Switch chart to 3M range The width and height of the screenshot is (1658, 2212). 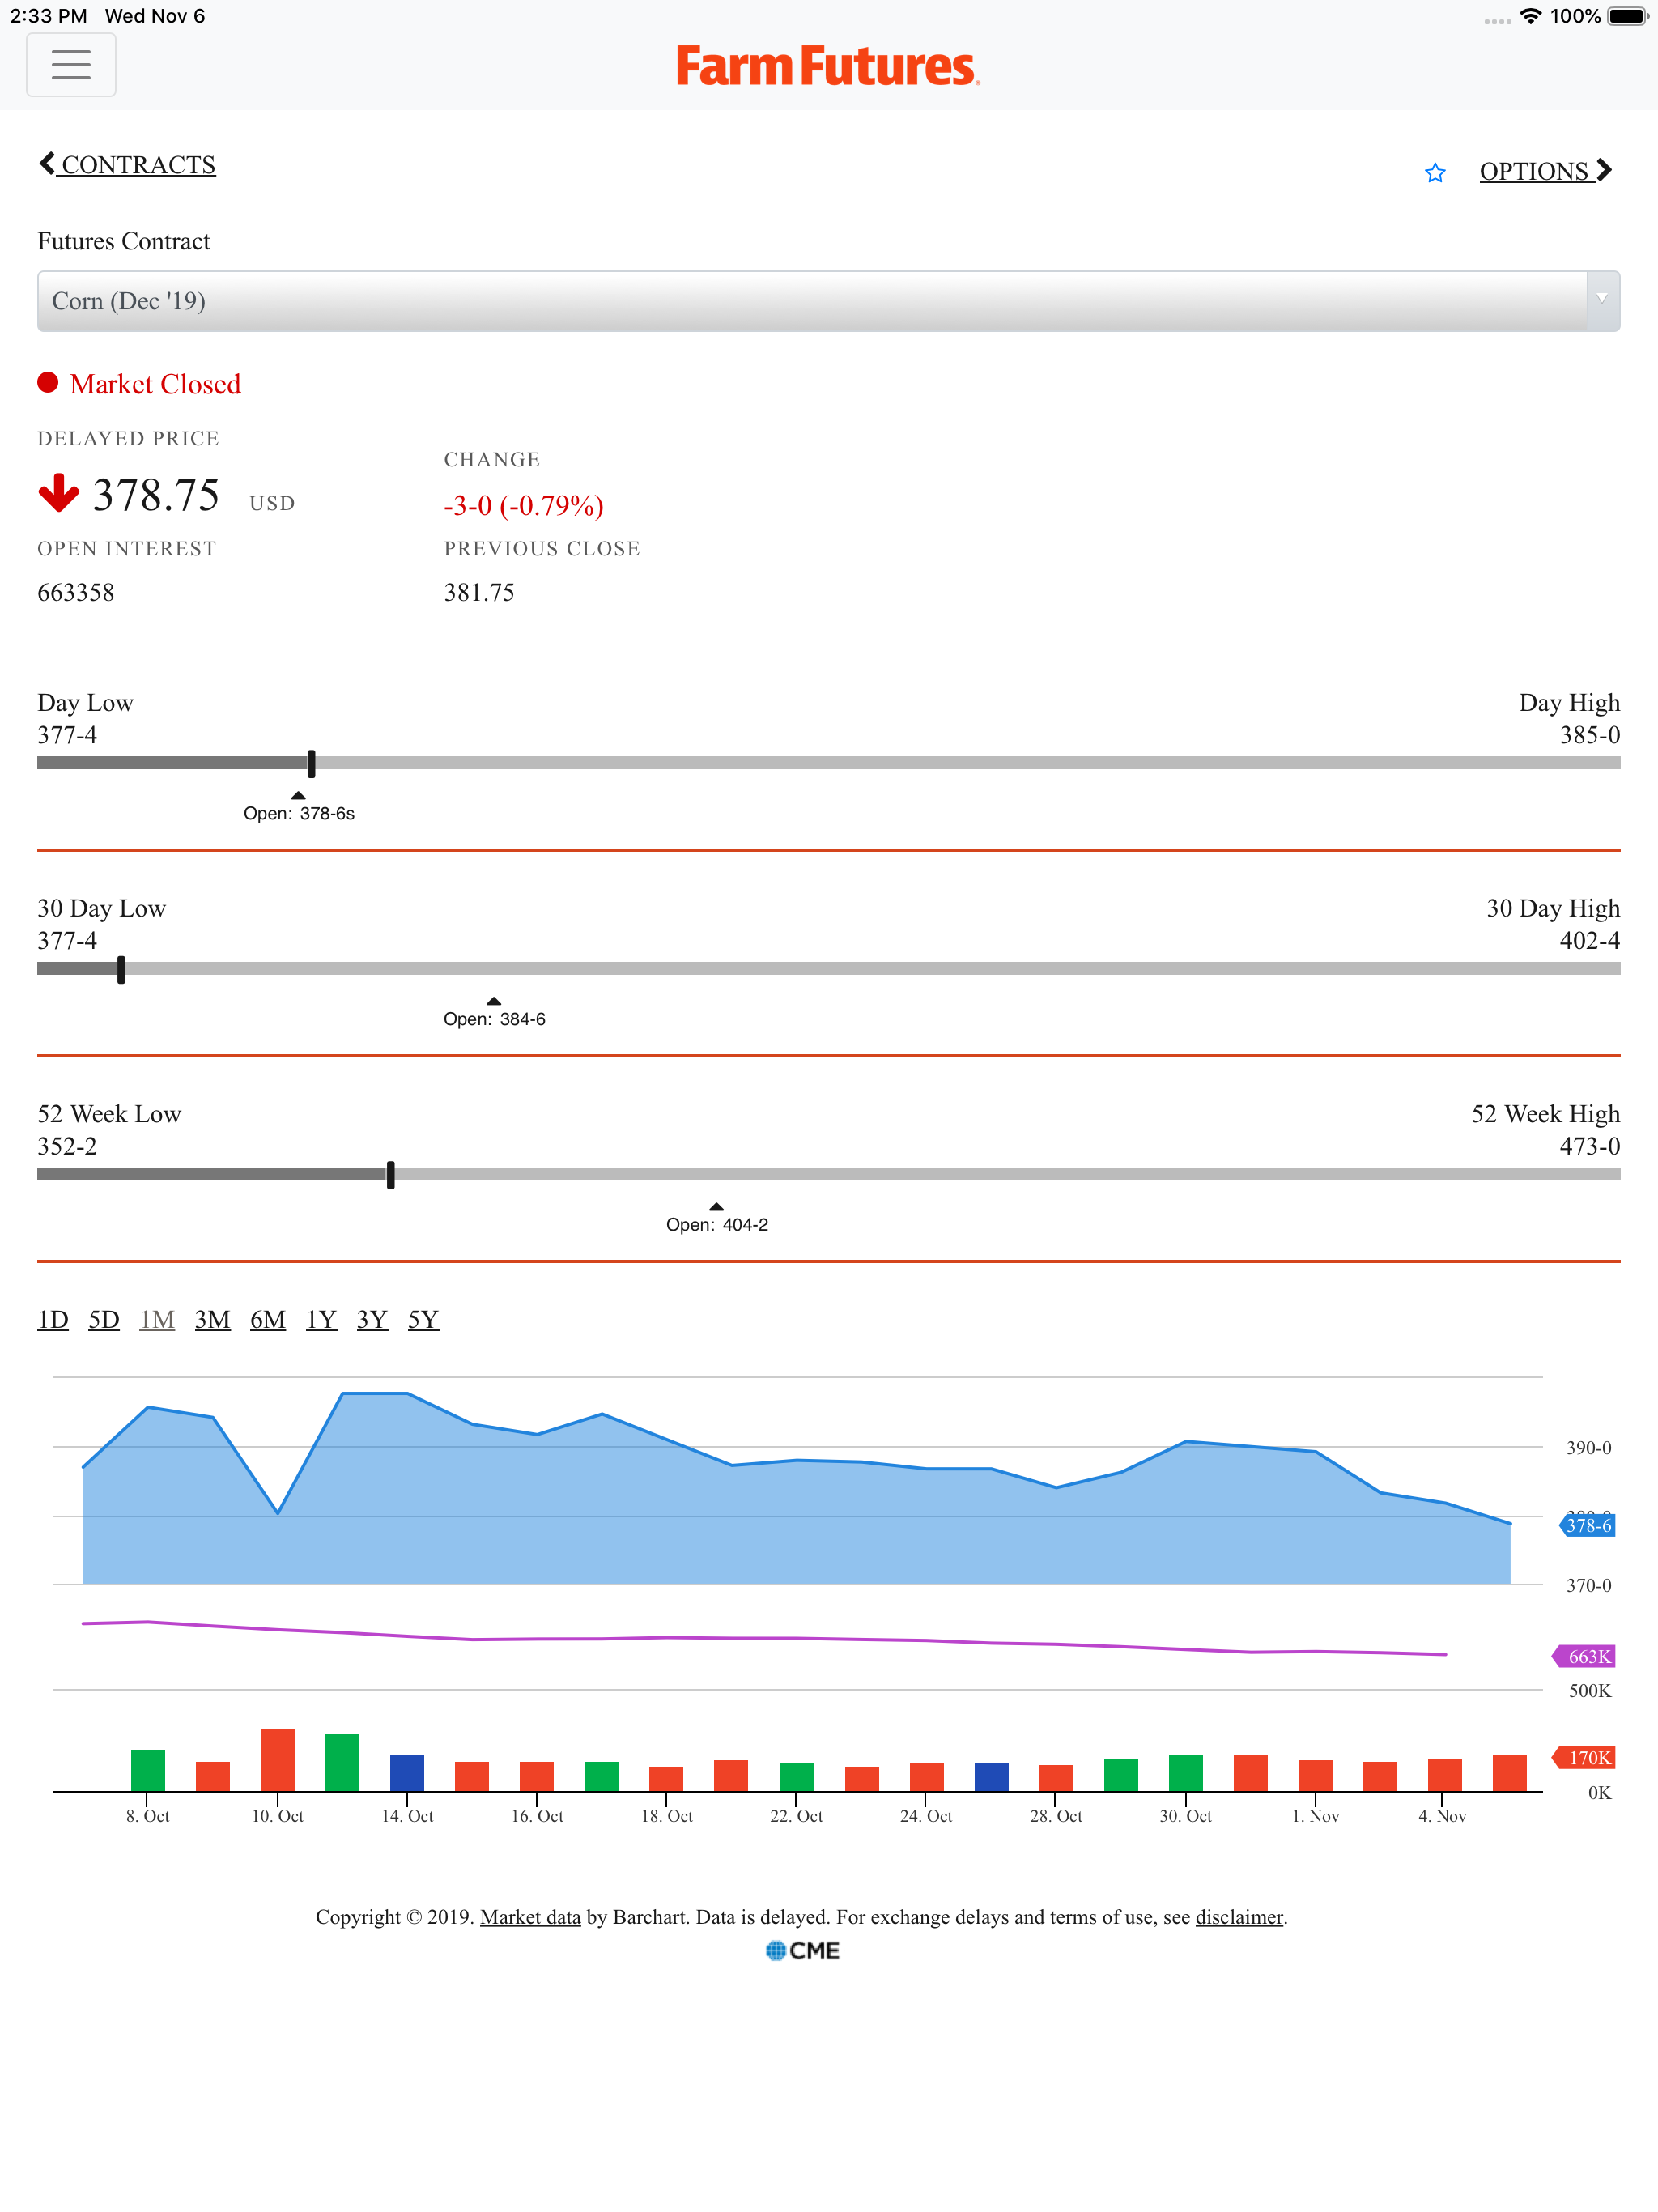(x=212, y=1320)
